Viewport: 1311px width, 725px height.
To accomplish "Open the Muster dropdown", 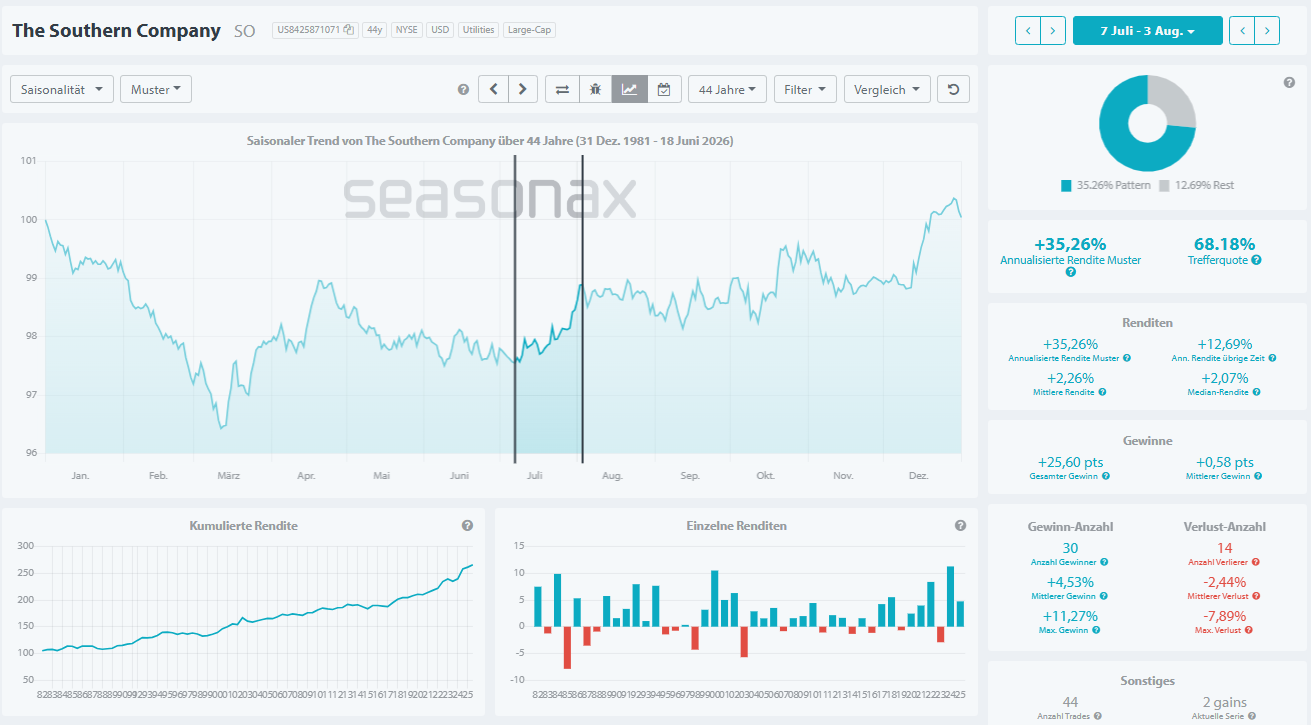I will coord(156,89).
